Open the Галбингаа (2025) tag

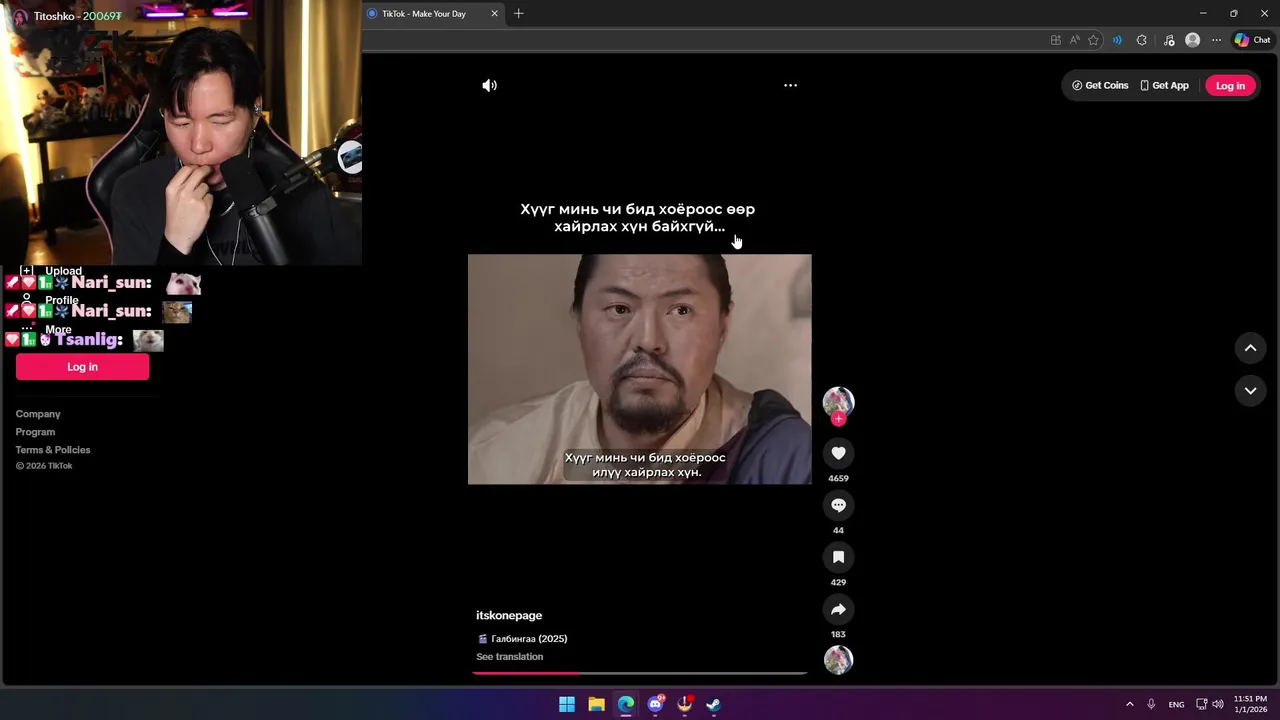(522, 639)
